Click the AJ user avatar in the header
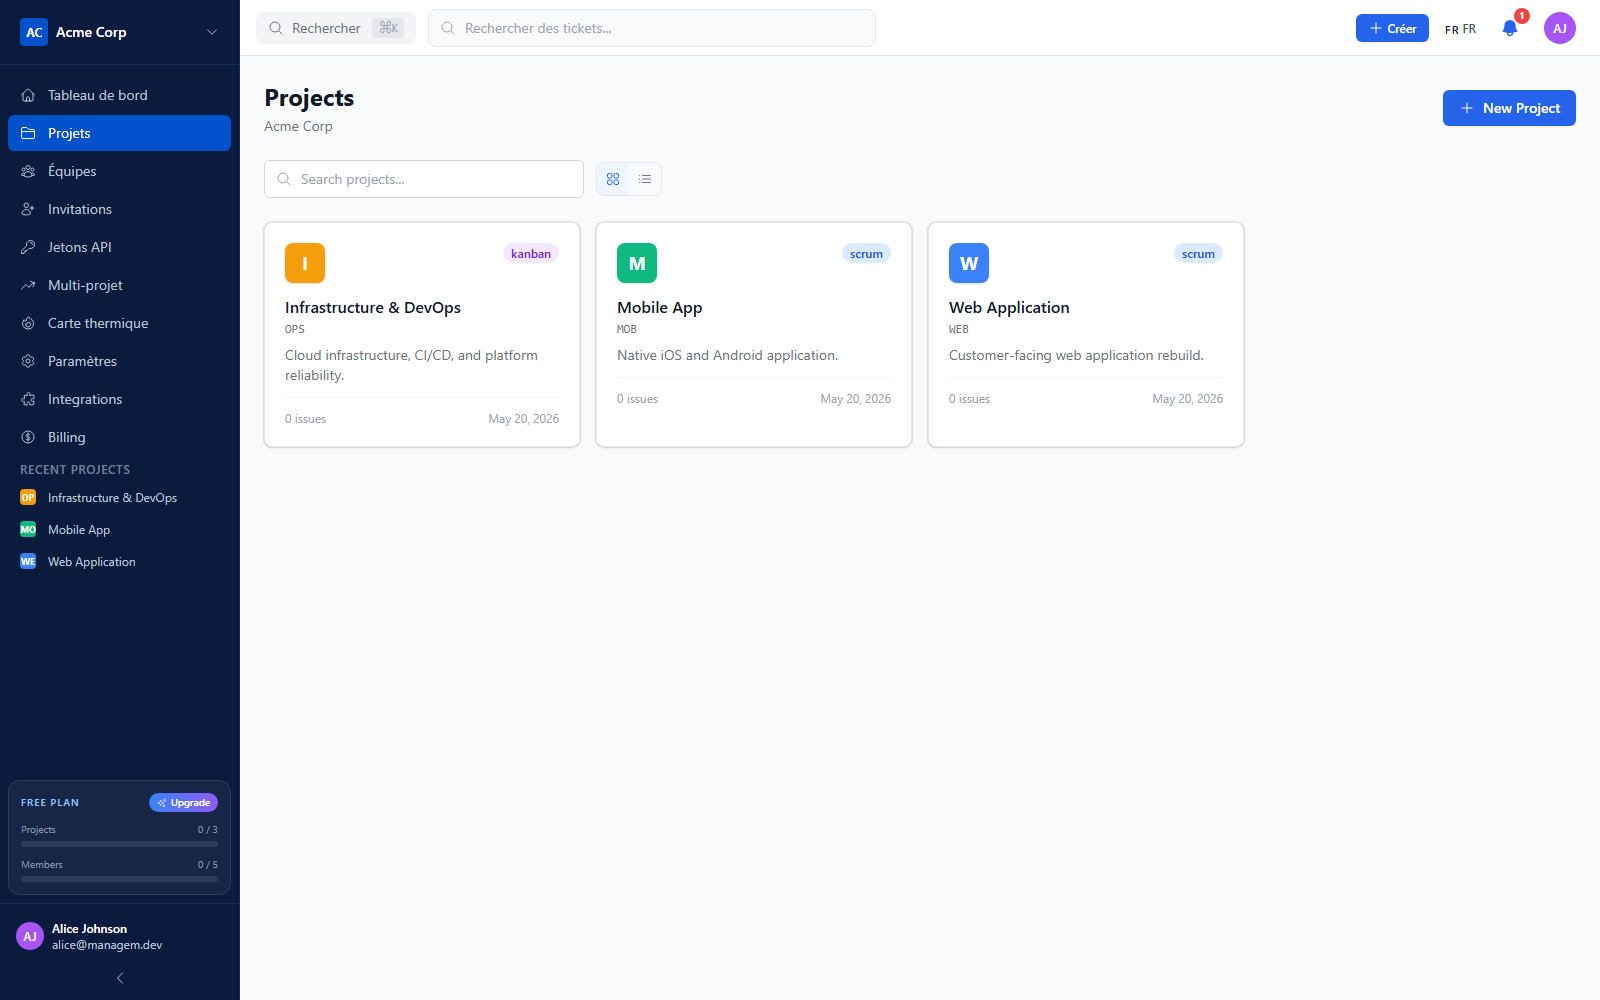Image resolution: width=1600 pixels, height=1000 pixels. [x=1560, y=28]
